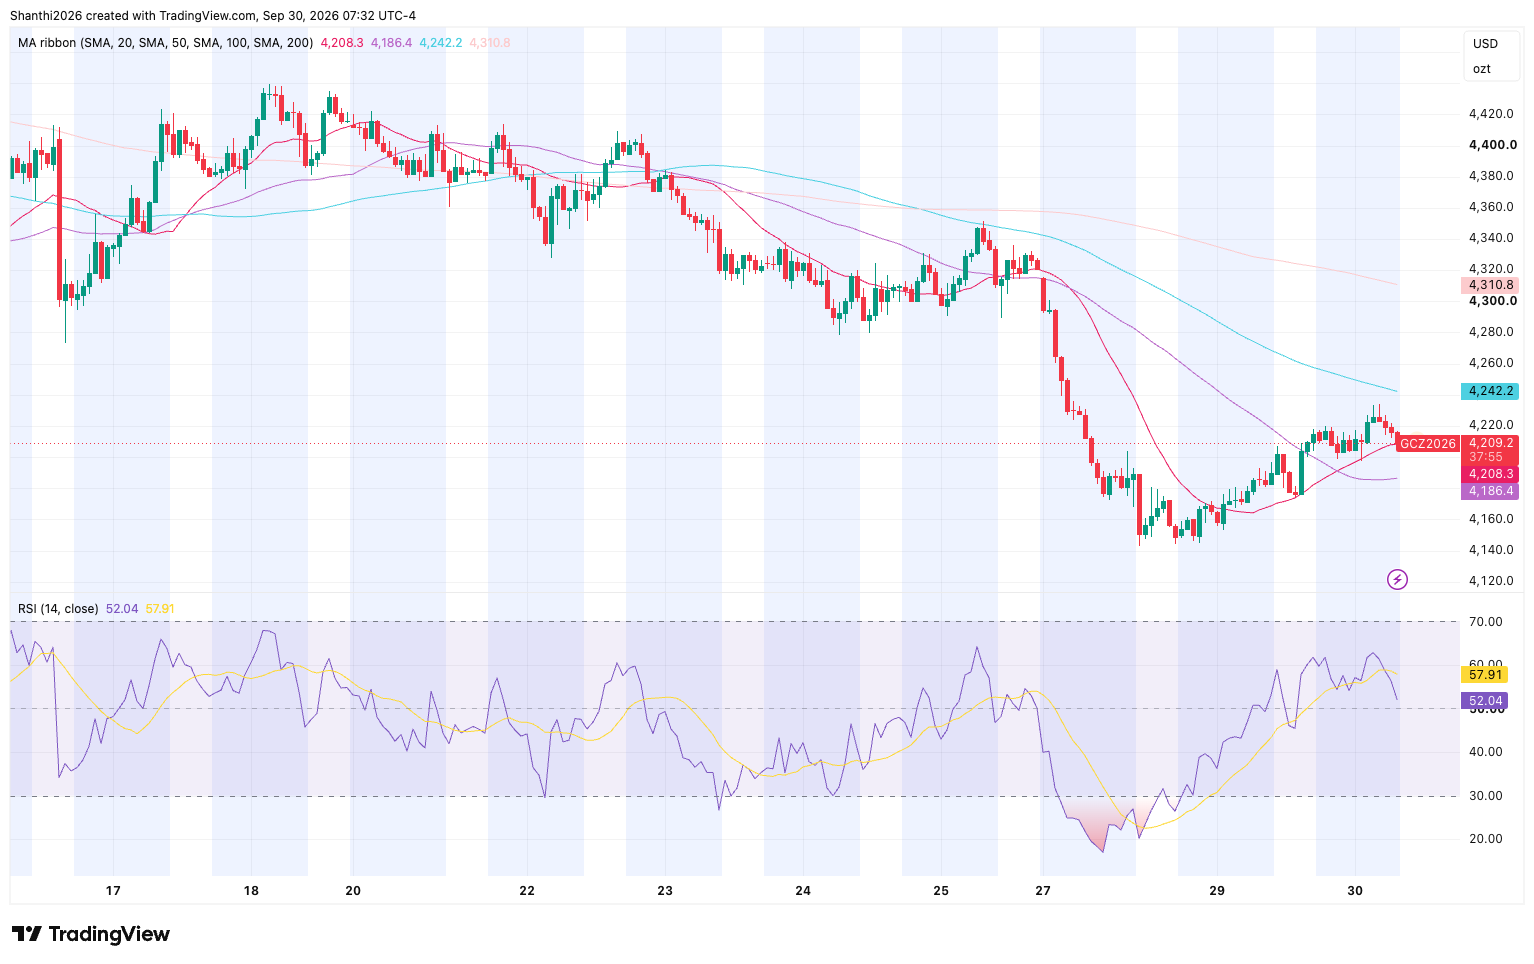Viewport: 1534px width, 964px height.
Task: Click date 23 on time axis
Action: [665, 890]
